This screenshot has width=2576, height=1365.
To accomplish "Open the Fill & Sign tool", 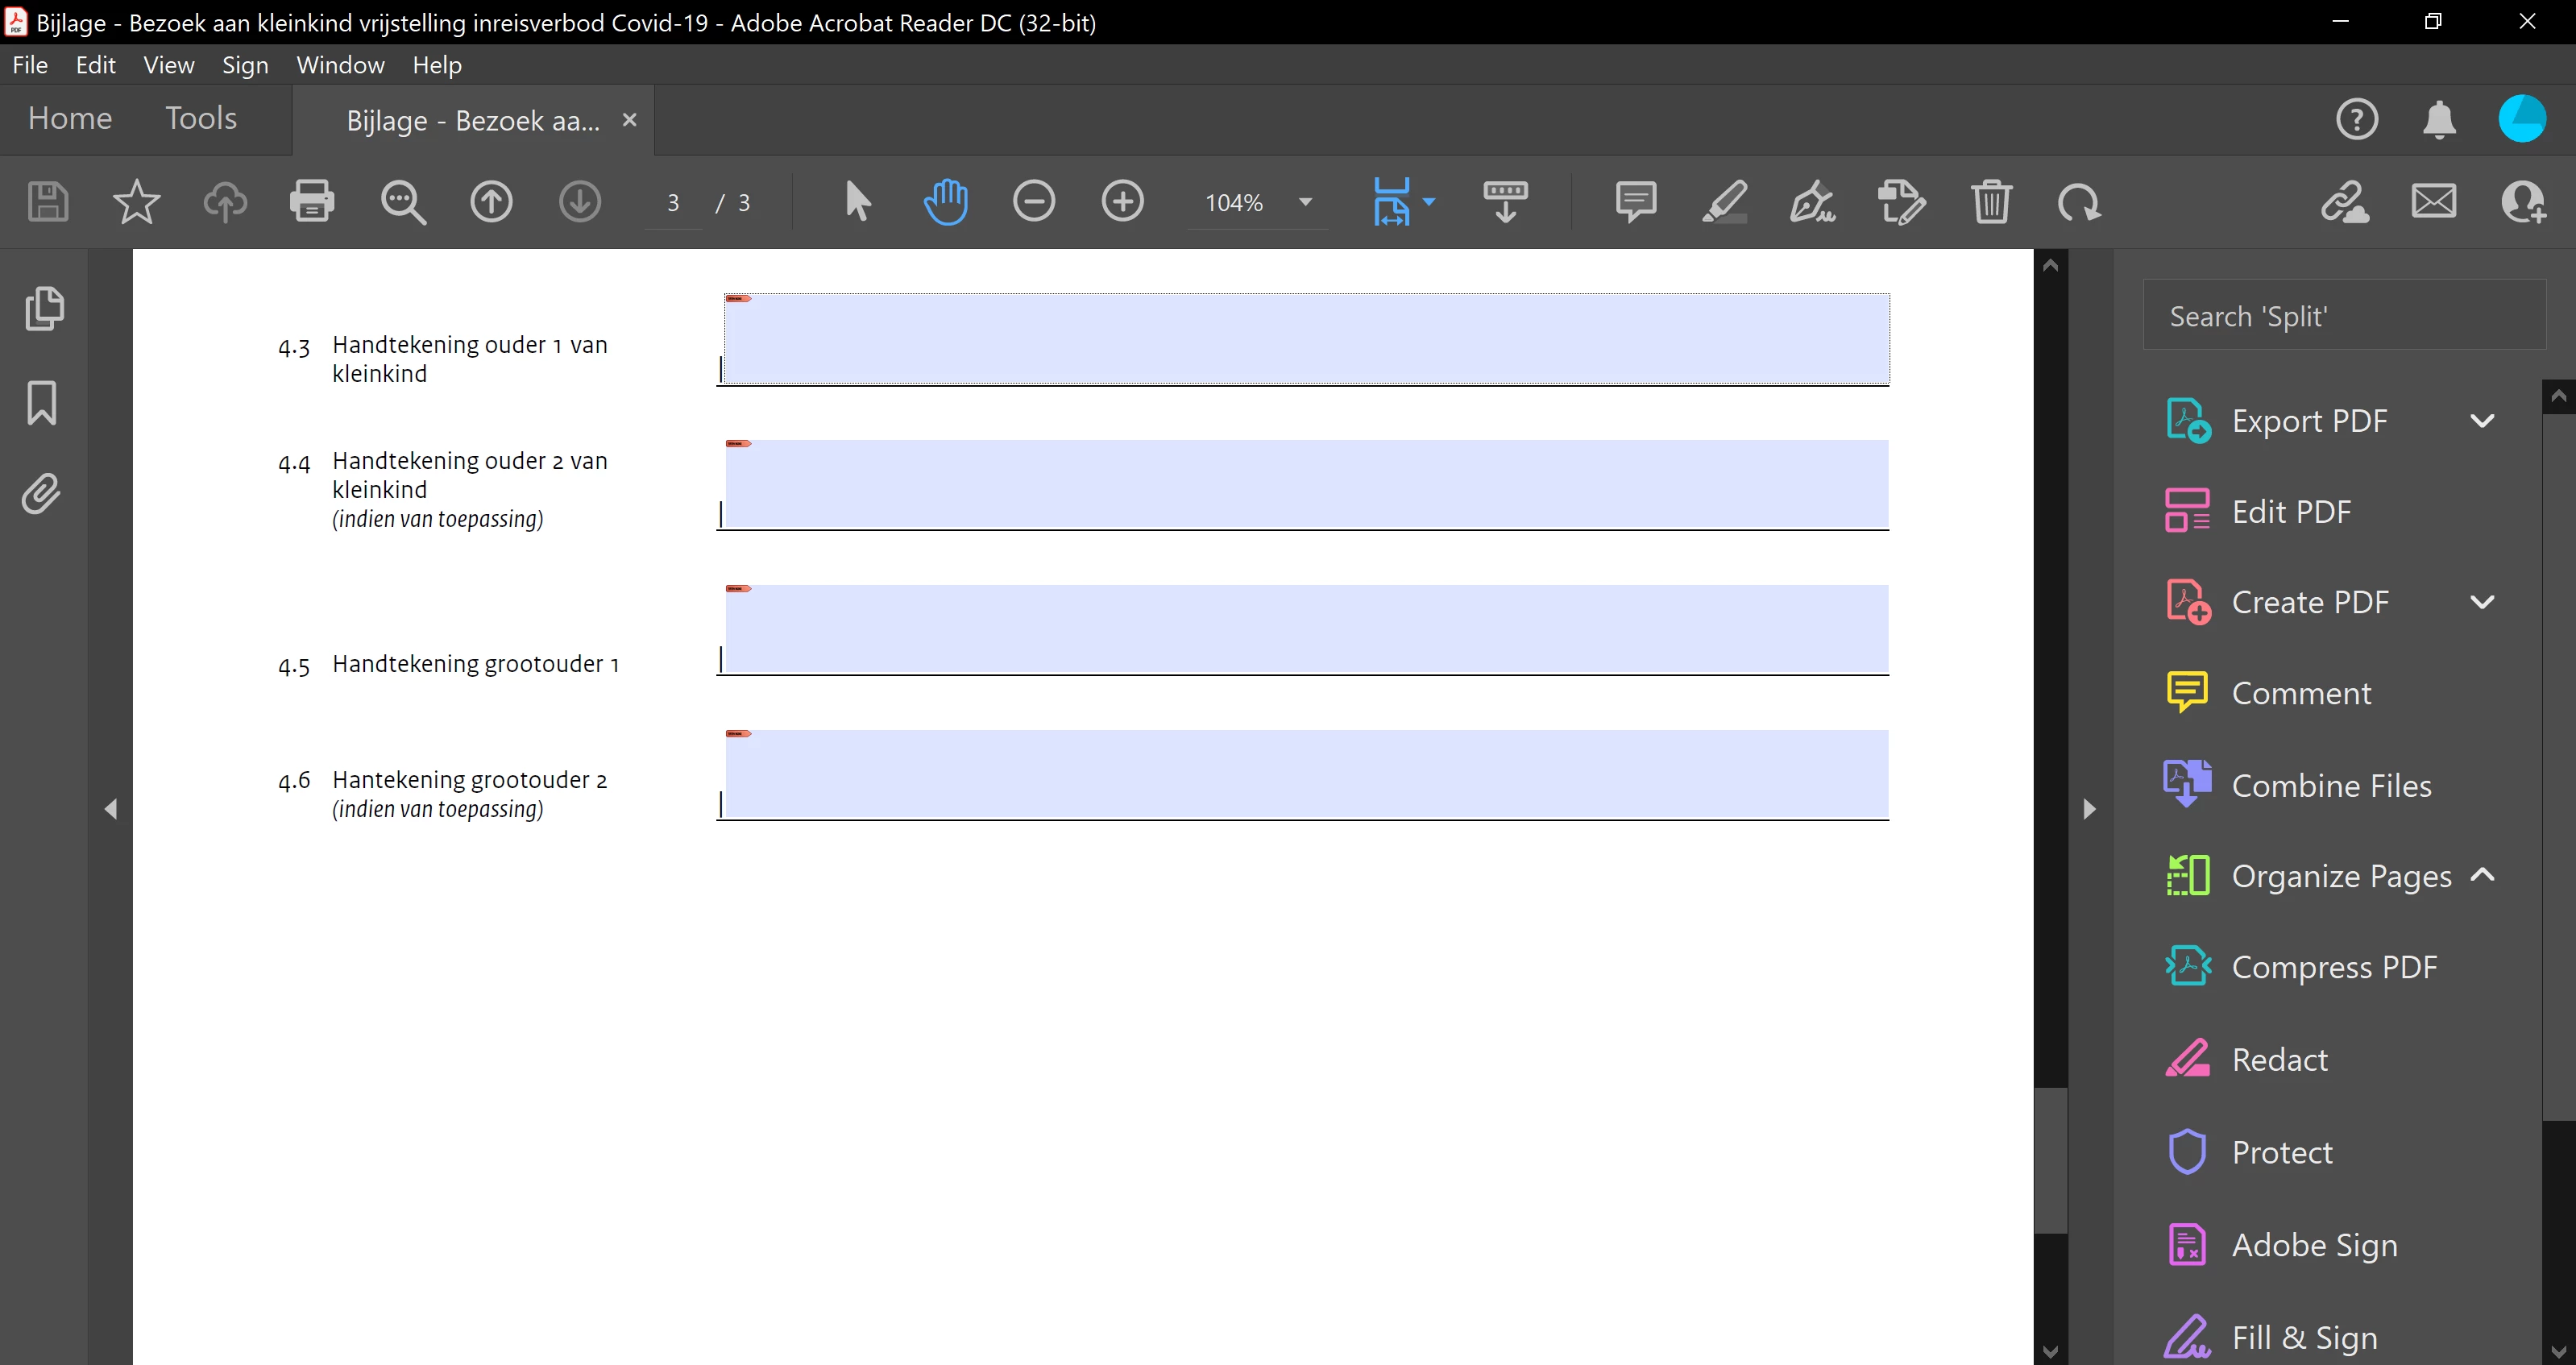I will point(2304,1336).
